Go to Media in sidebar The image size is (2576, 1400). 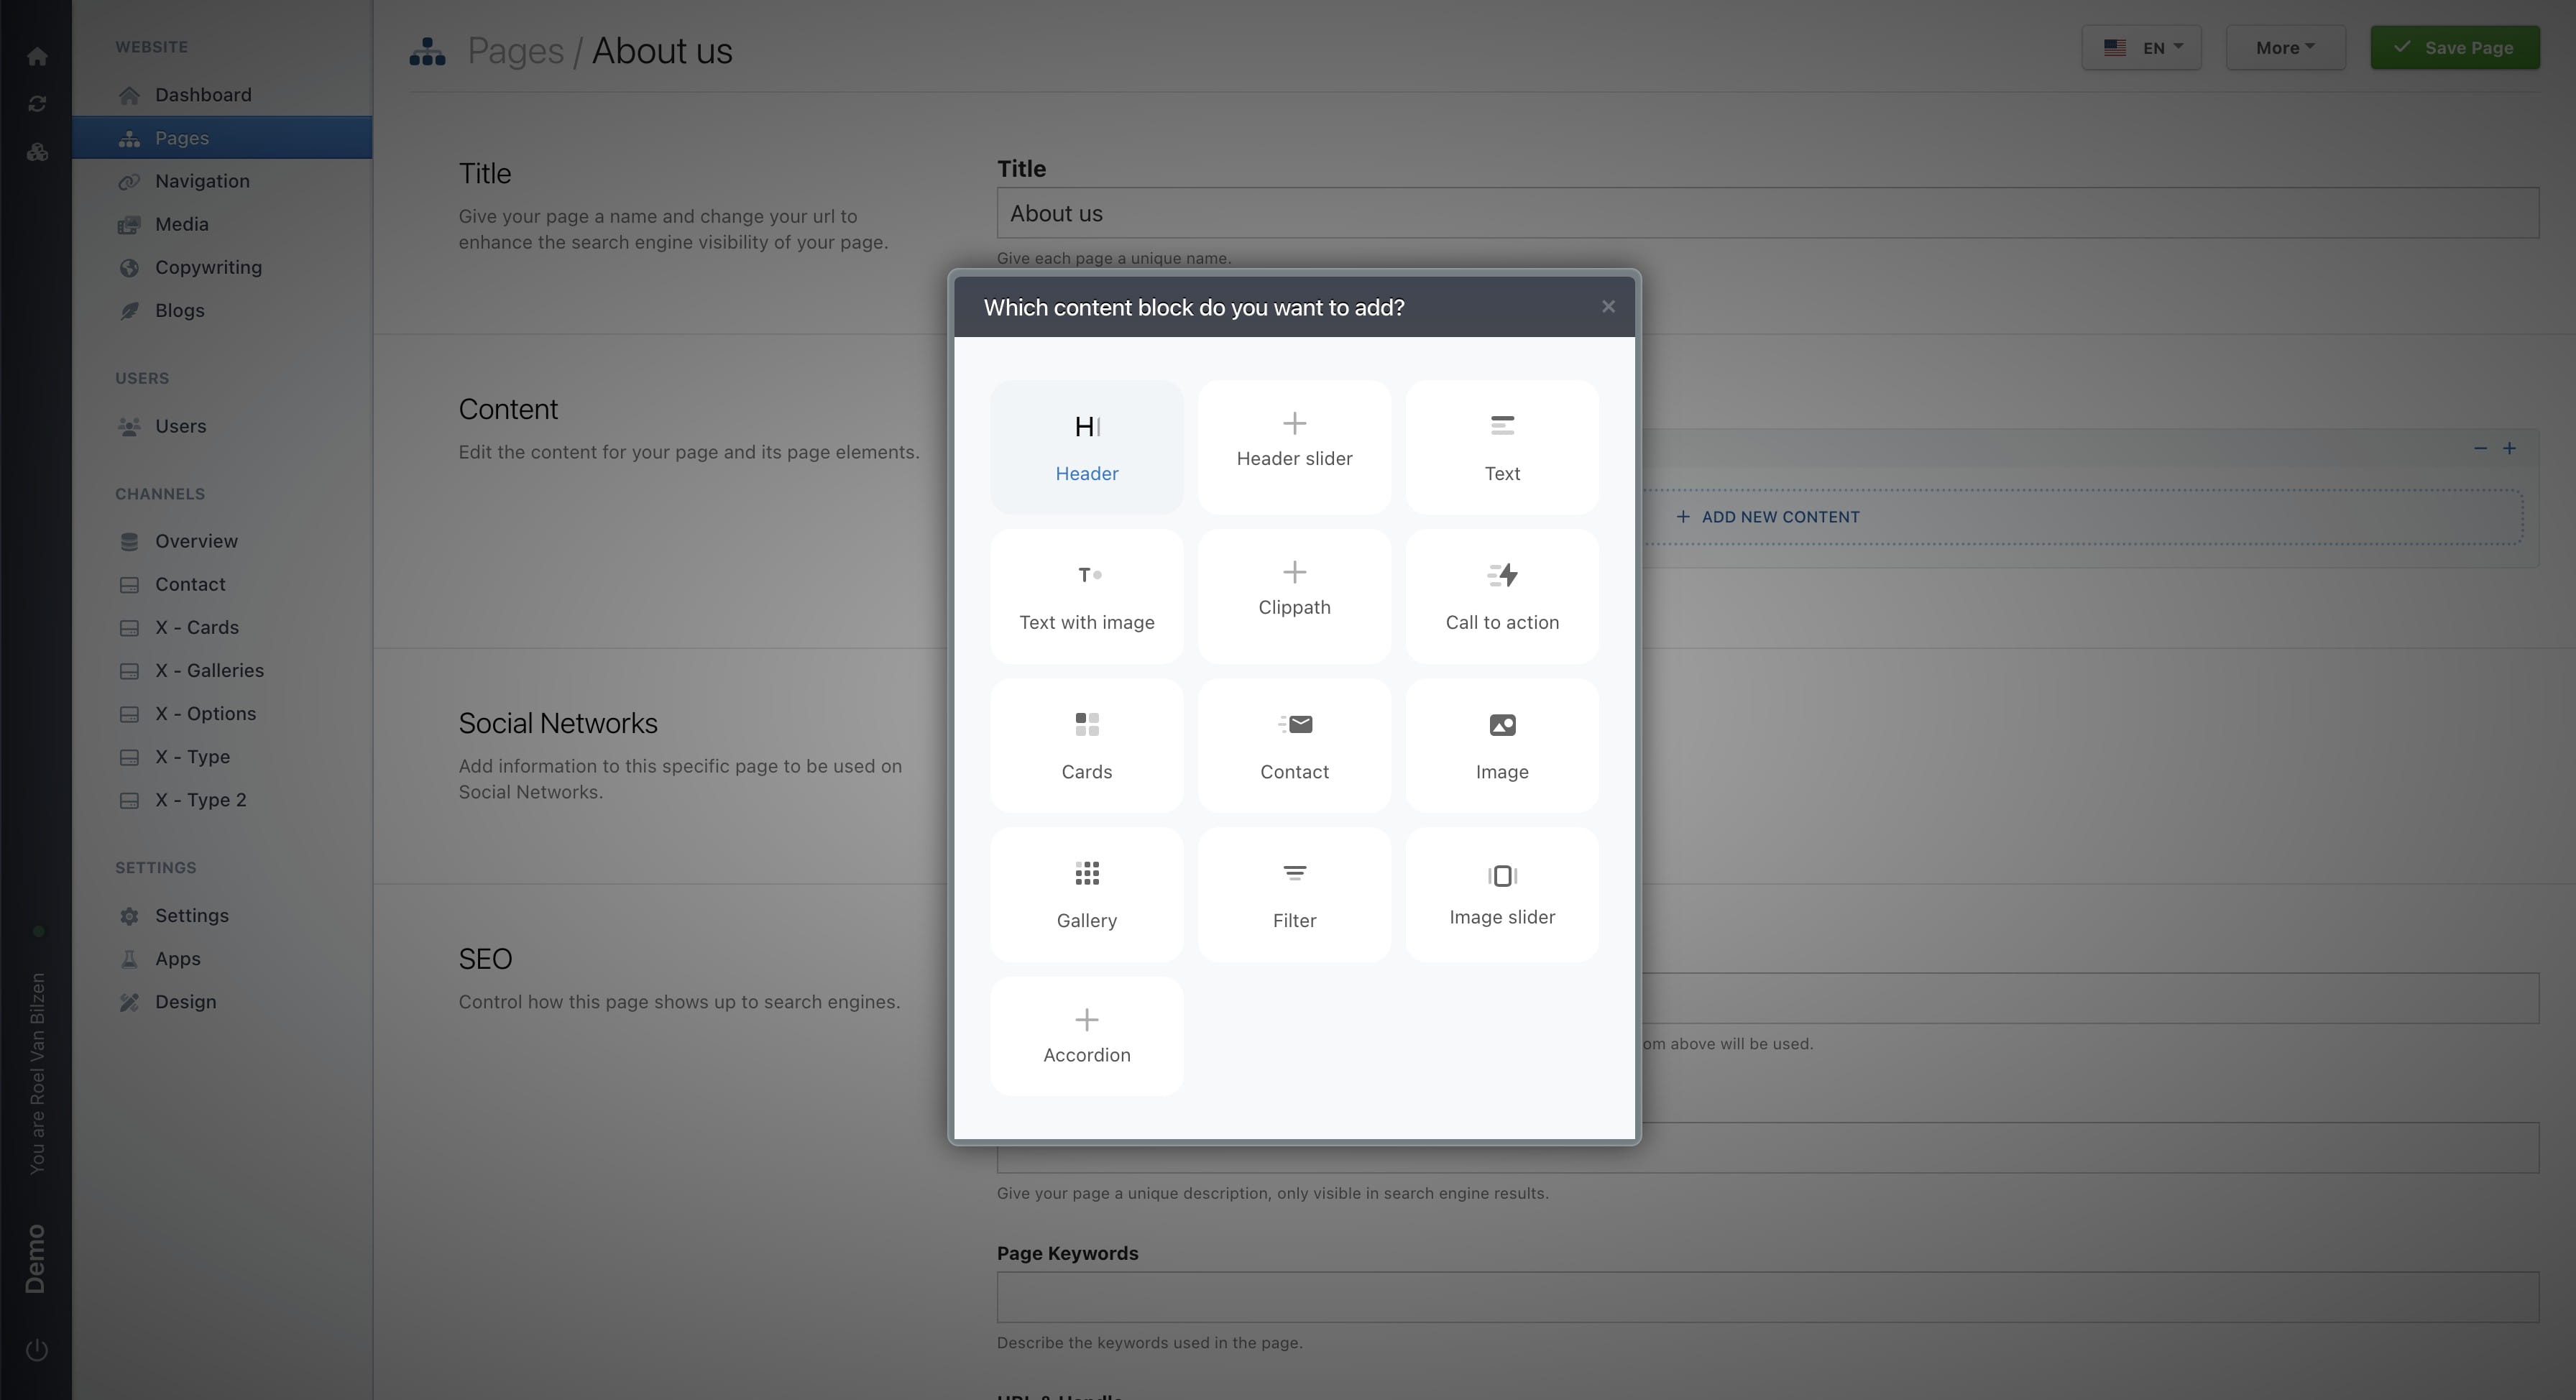[x=181, y=224]
